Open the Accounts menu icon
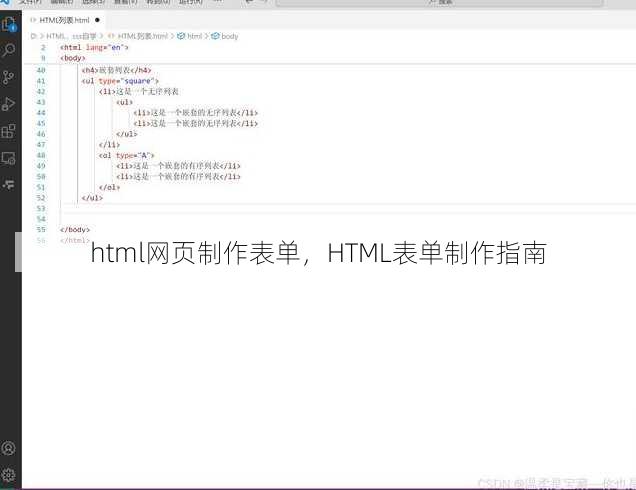 tap(8, 448)
